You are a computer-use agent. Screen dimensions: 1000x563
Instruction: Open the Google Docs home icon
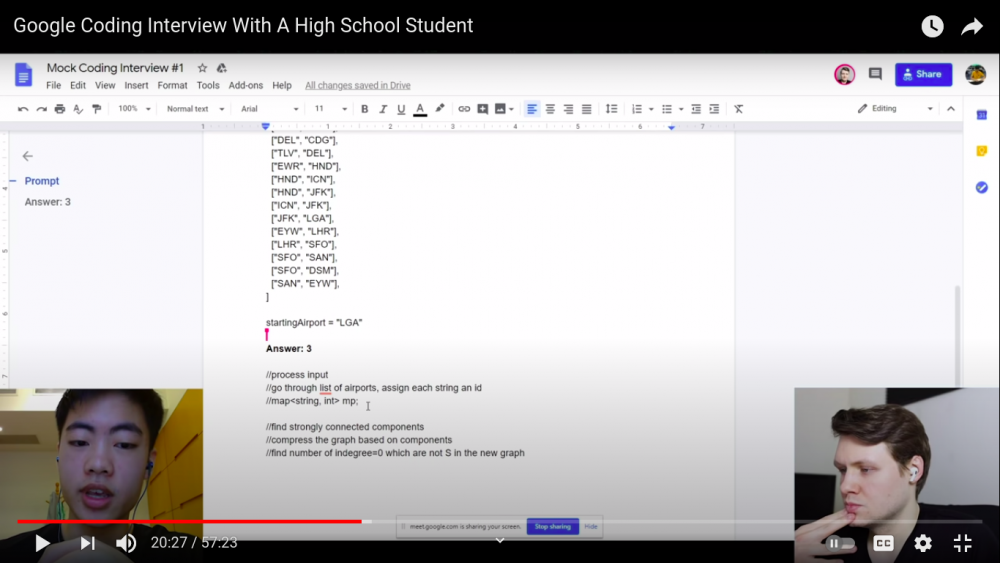24,75
